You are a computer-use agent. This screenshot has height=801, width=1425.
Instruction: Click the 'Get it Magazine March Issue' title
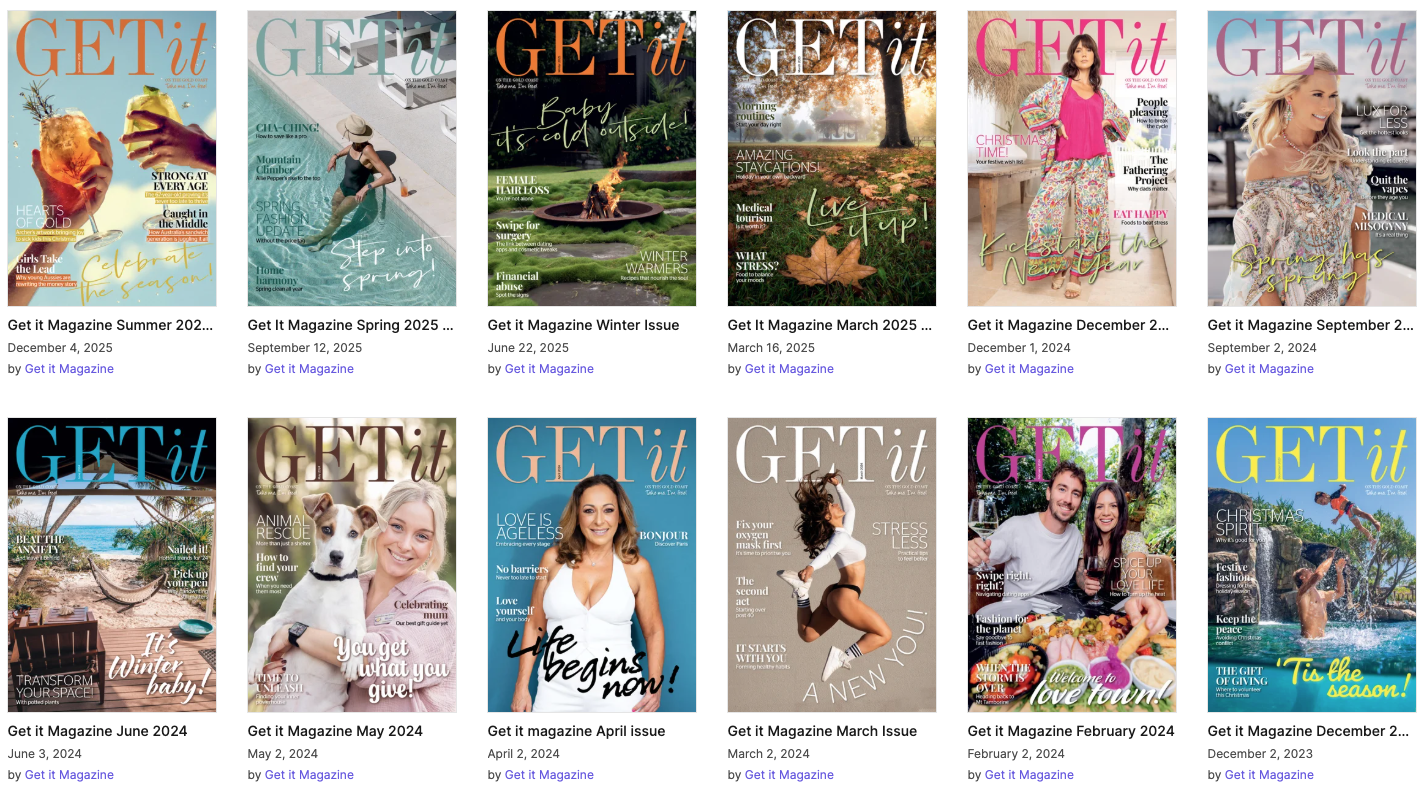pyautogui.click(x=823, y=731)
